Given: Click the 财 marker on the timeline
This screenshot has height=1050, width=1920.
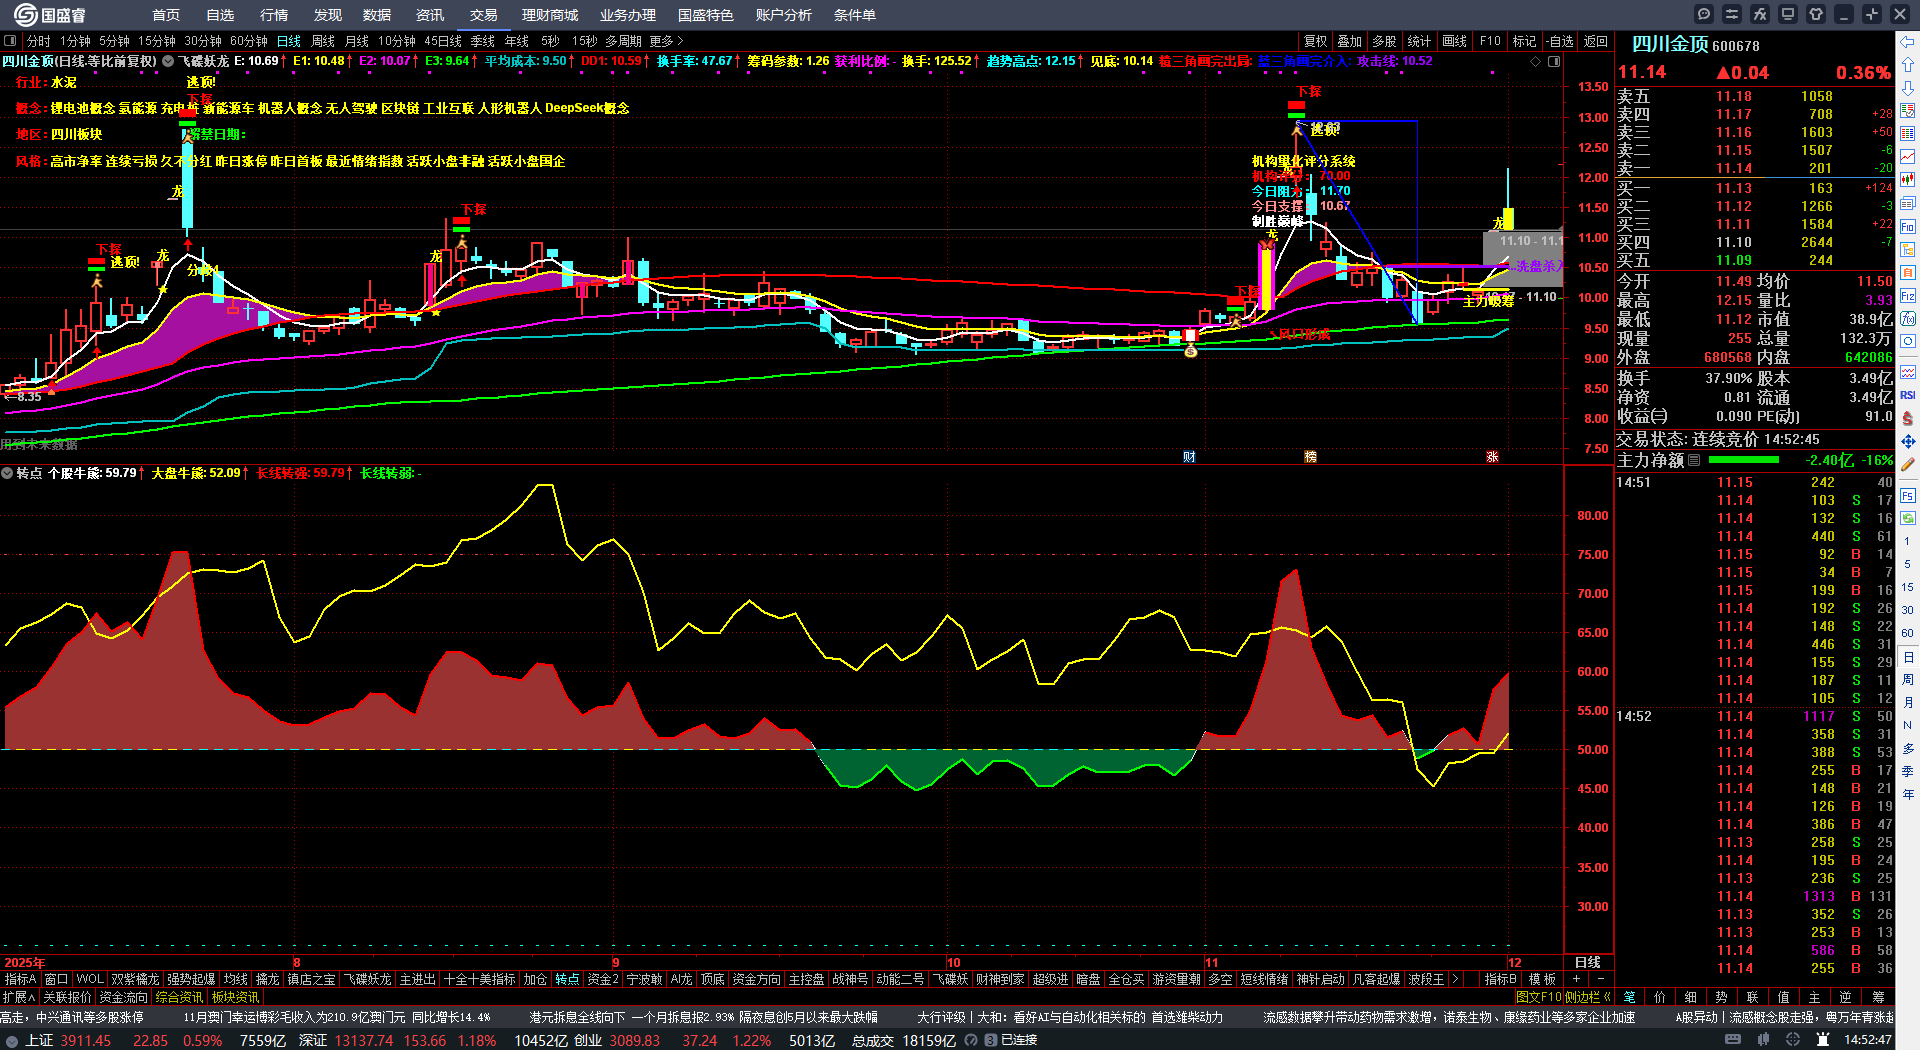Looking at the screenshot, I should click(1190, 457).
